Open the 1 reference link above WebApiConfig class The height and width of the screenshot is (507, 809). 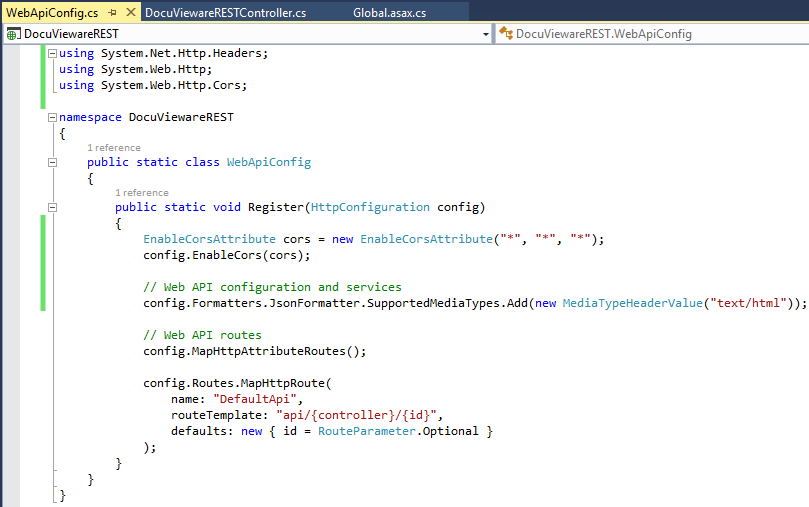point(114,148)
